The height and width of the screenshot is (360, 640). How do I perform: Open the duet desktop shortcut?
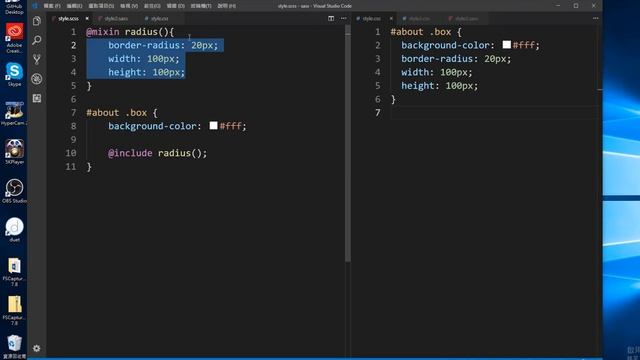pyautogui.click(x=14, y=229)
